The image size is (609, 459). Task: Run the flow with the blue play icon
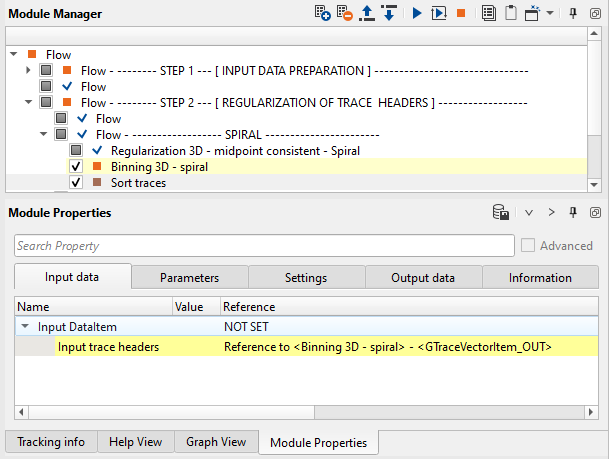coord(416,14)
